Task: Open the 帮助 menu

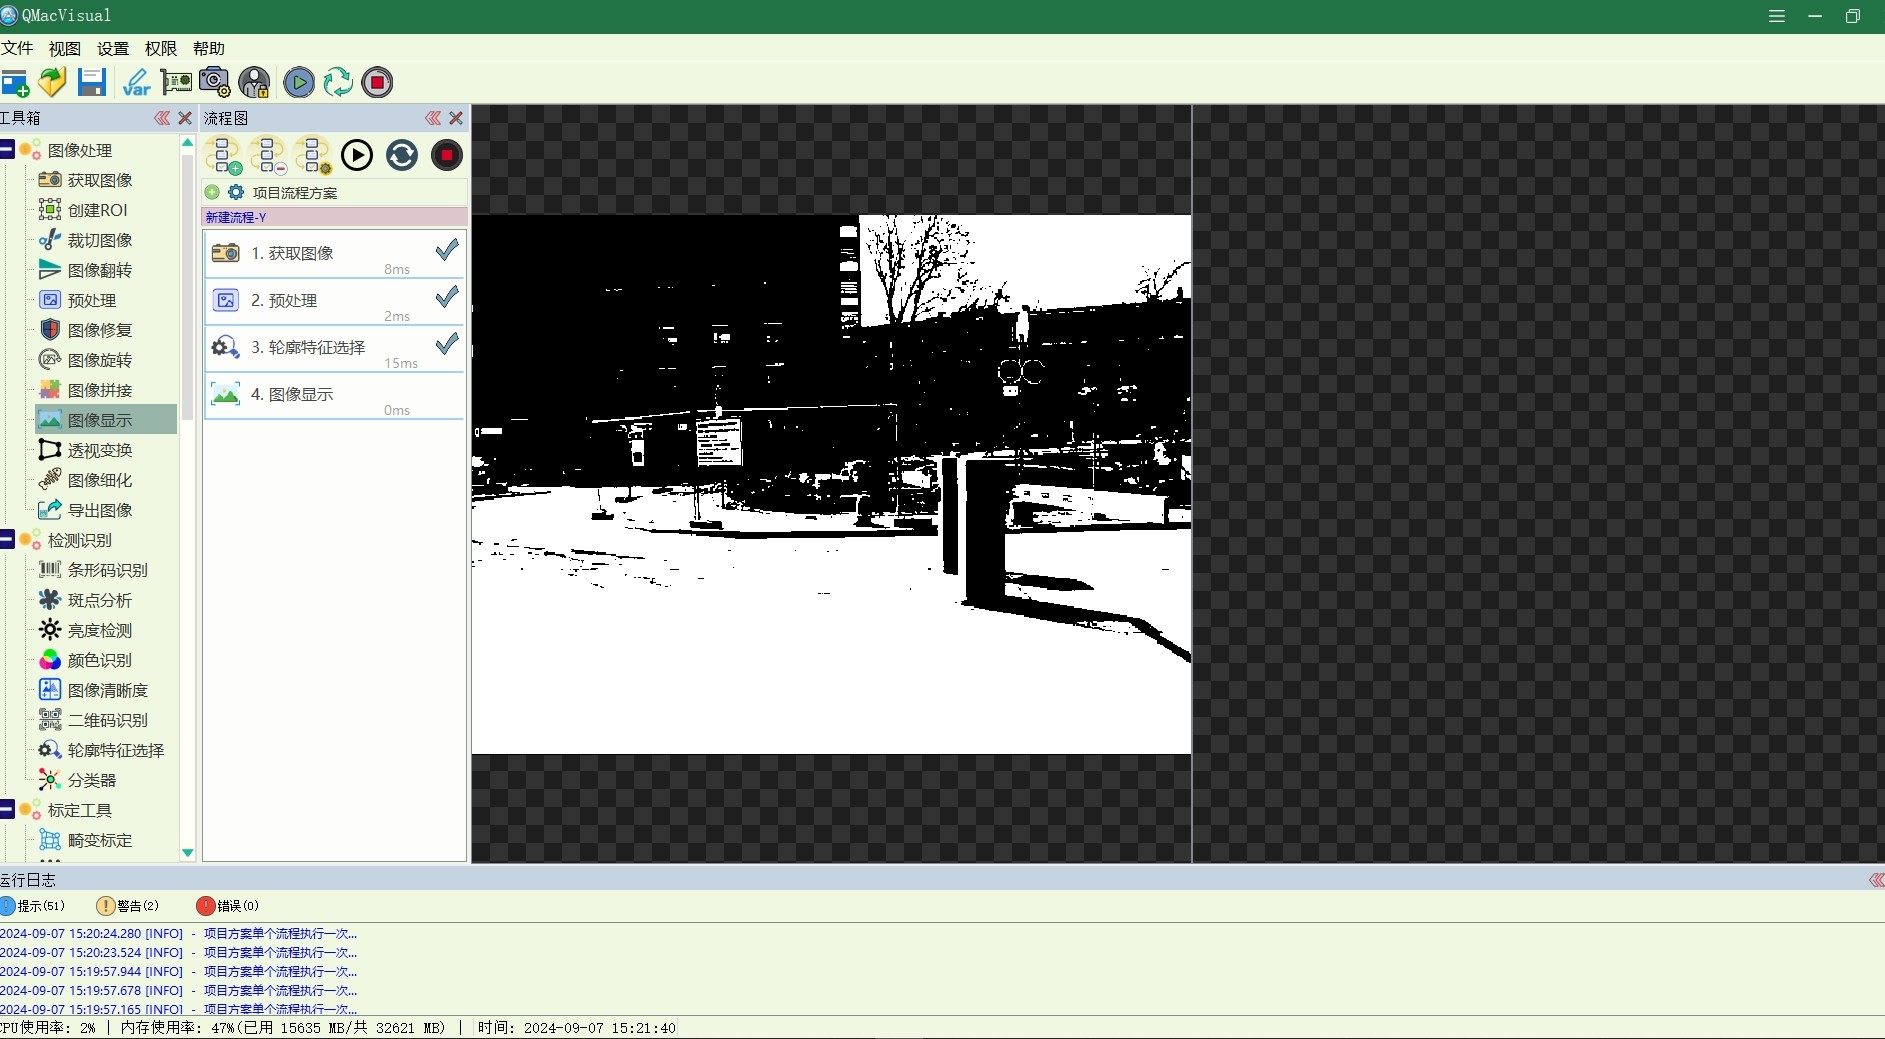Action: [x=209, y=48]
